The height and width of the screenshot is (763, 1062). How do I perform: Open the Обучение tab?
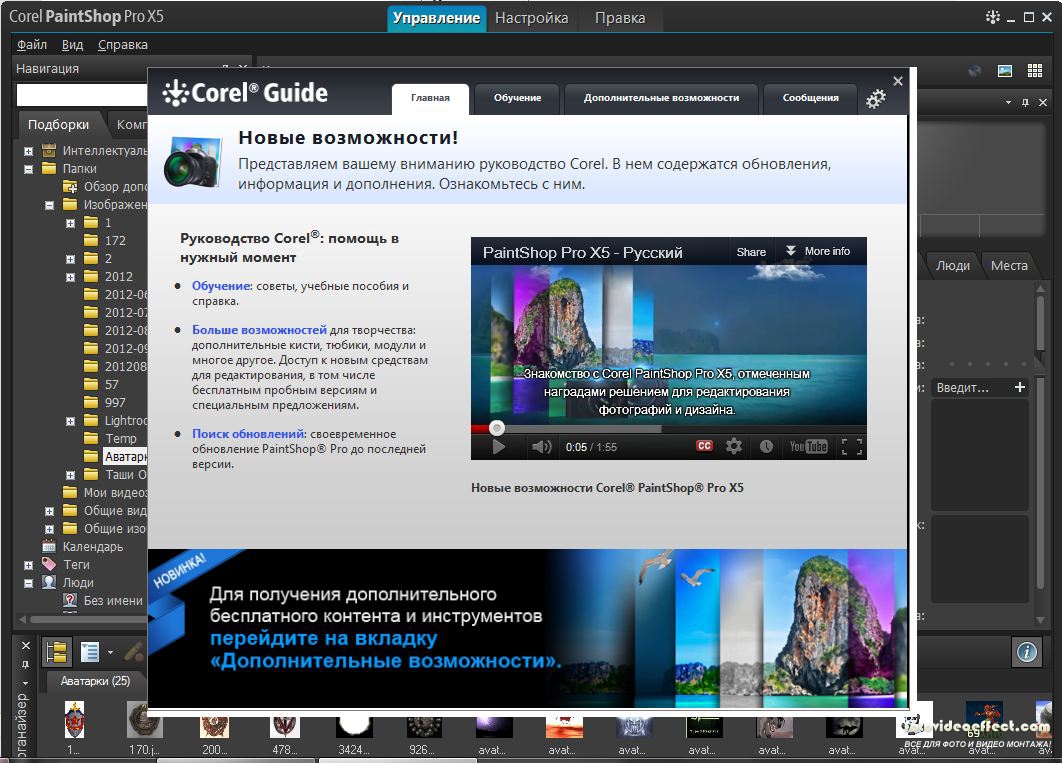pyautogui.click(x=517, y=99)
